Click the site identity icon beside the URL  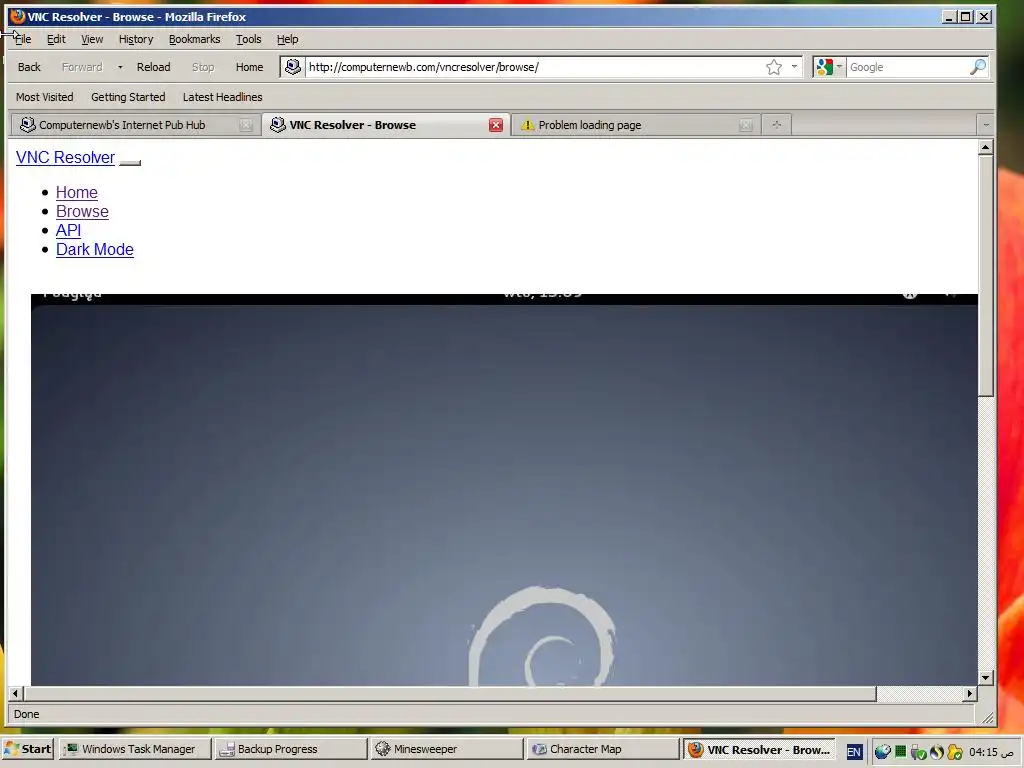293,67
